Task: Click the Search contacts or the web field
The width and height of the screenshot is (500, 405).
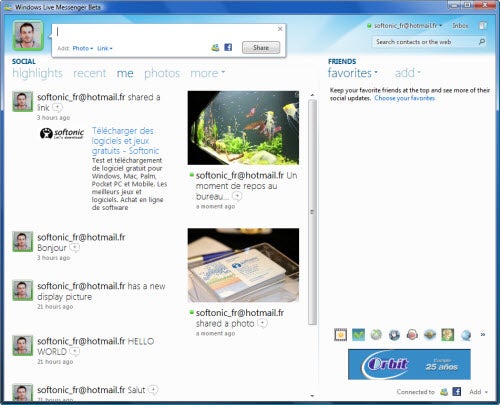Action: tap(425, 42)
